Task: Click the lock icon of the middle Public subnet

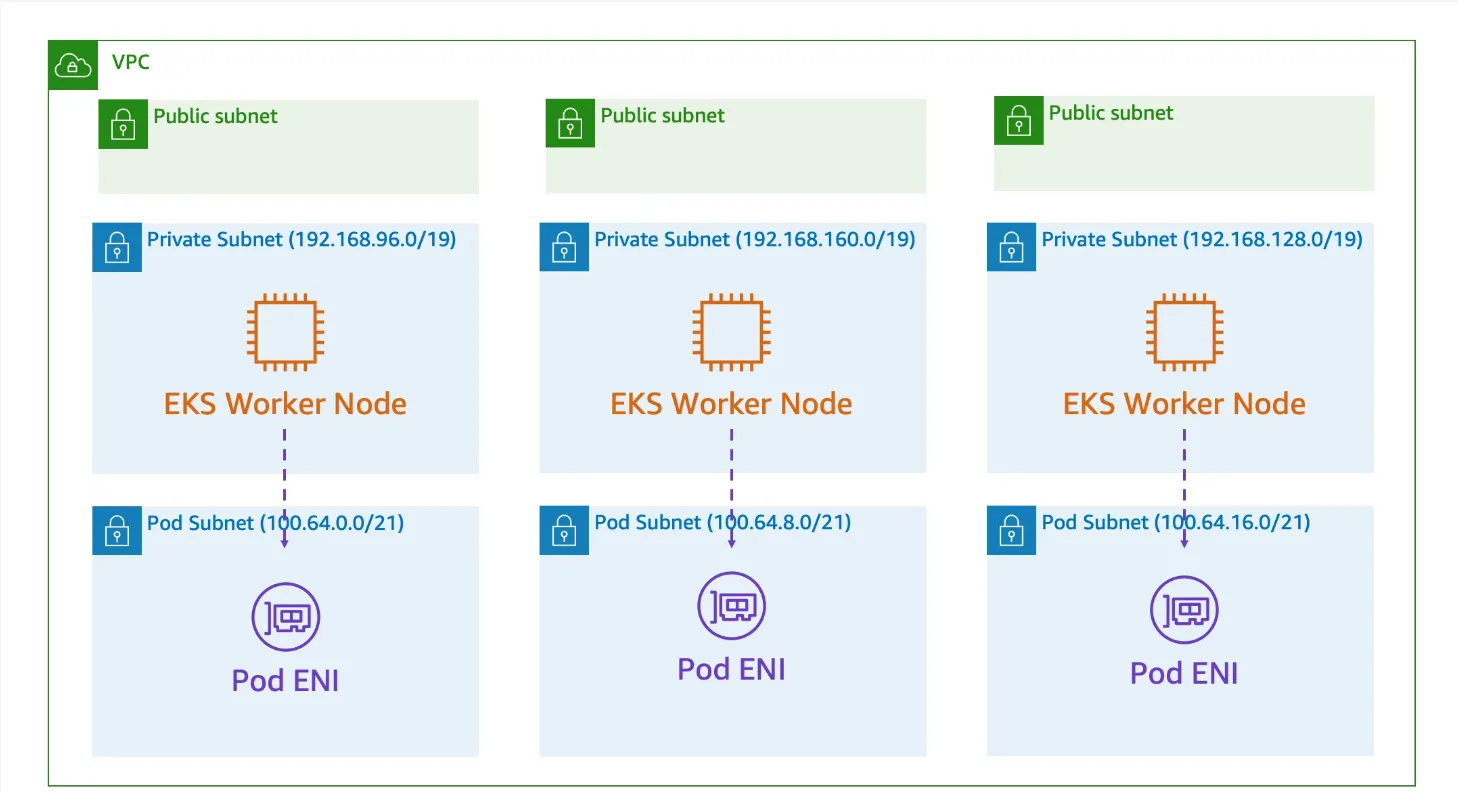Action: tap(570, 124)
